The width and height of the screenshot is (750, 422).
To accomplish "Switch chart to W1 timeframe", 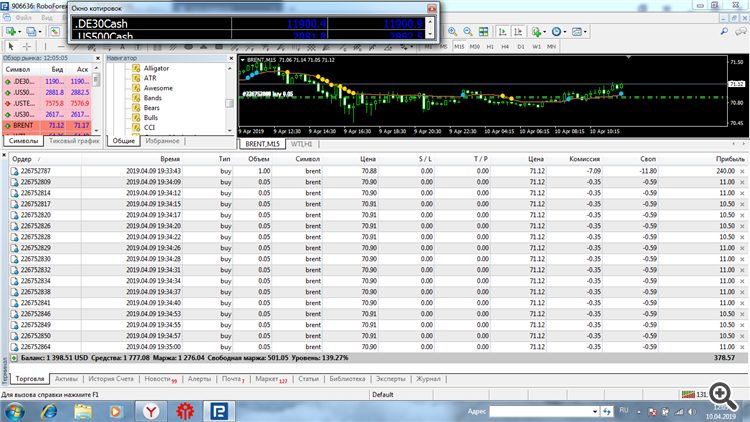I will [x=536, y=46].
